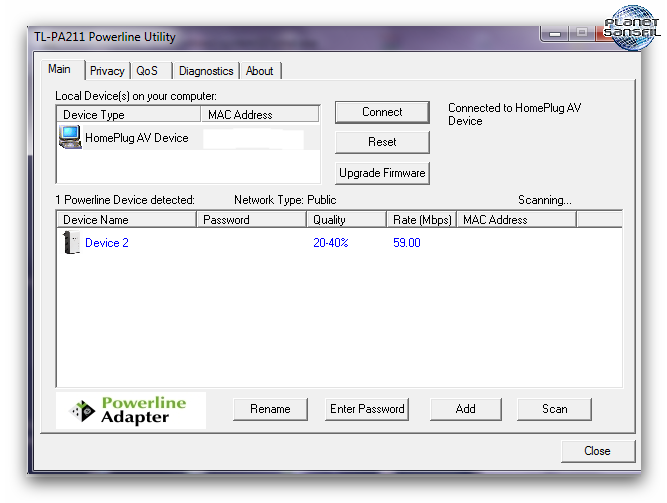Click the Scanning... status text
The height and width of the screenshot is (503, 667).
point(544,200)
